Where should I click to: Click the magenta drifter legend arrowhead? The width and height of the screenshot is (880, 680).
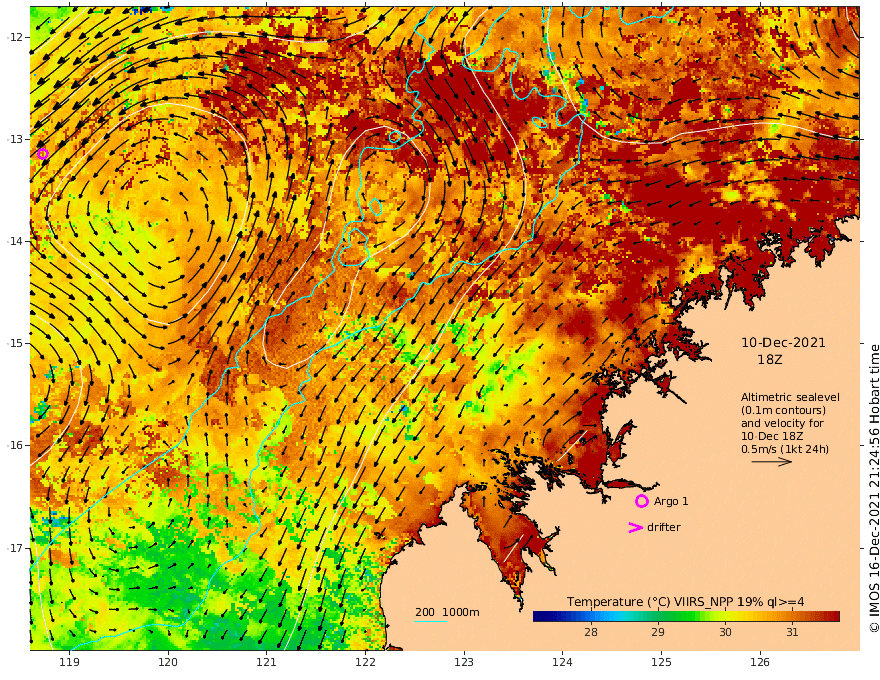tap(635, 527)
